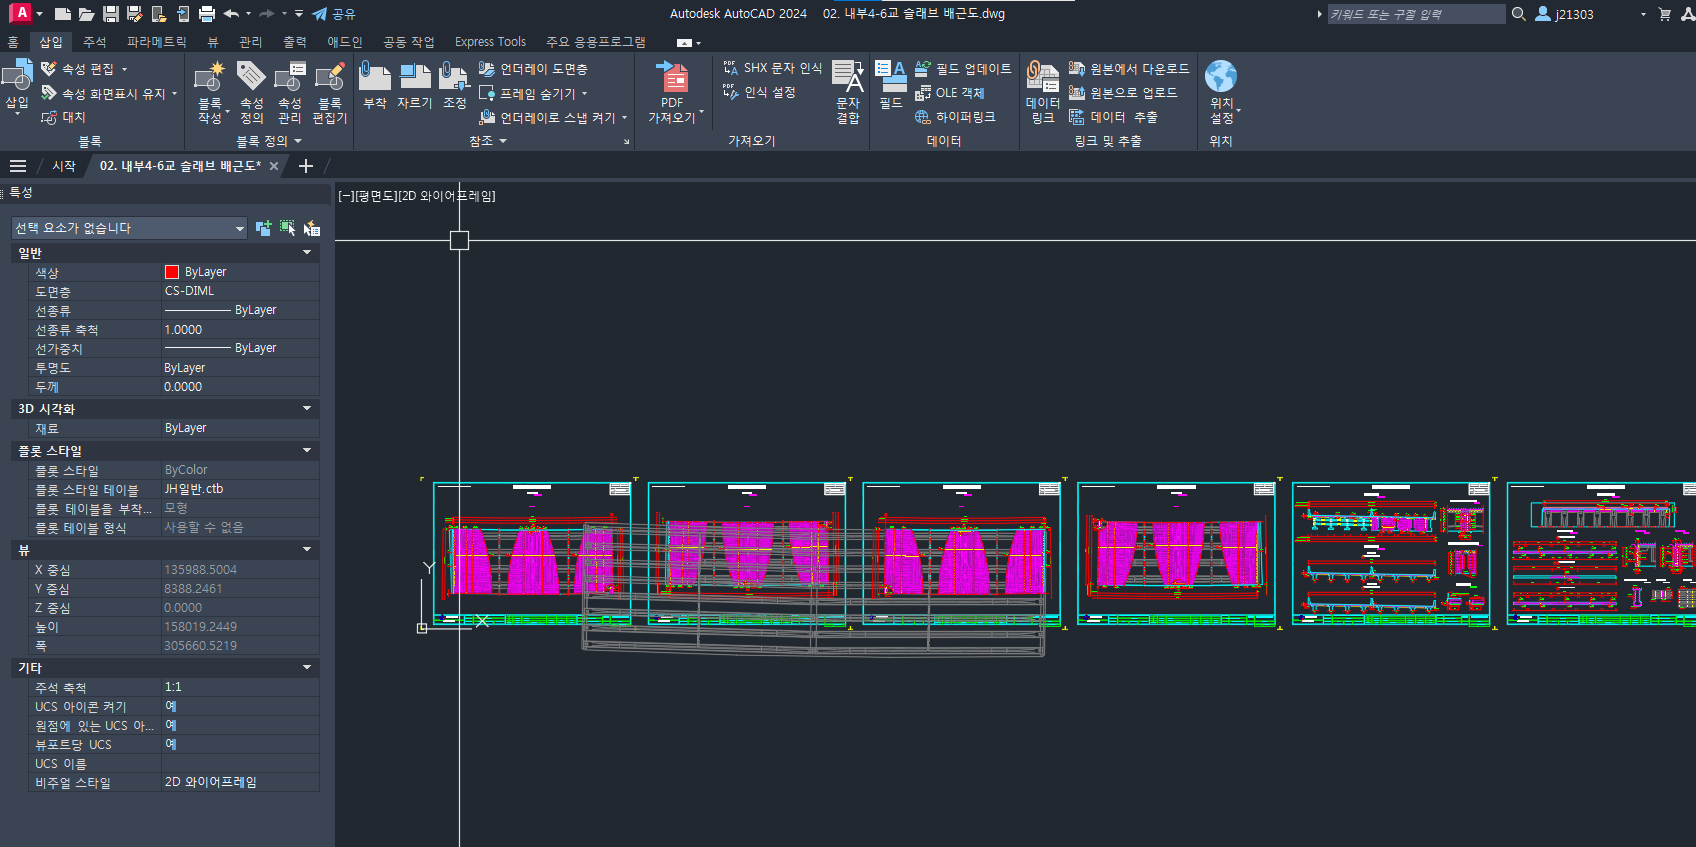The width and height of the screenshot is (1696, 847).
Task: Switch to the 주석 ribbon tab
Action: pos(95,42)
